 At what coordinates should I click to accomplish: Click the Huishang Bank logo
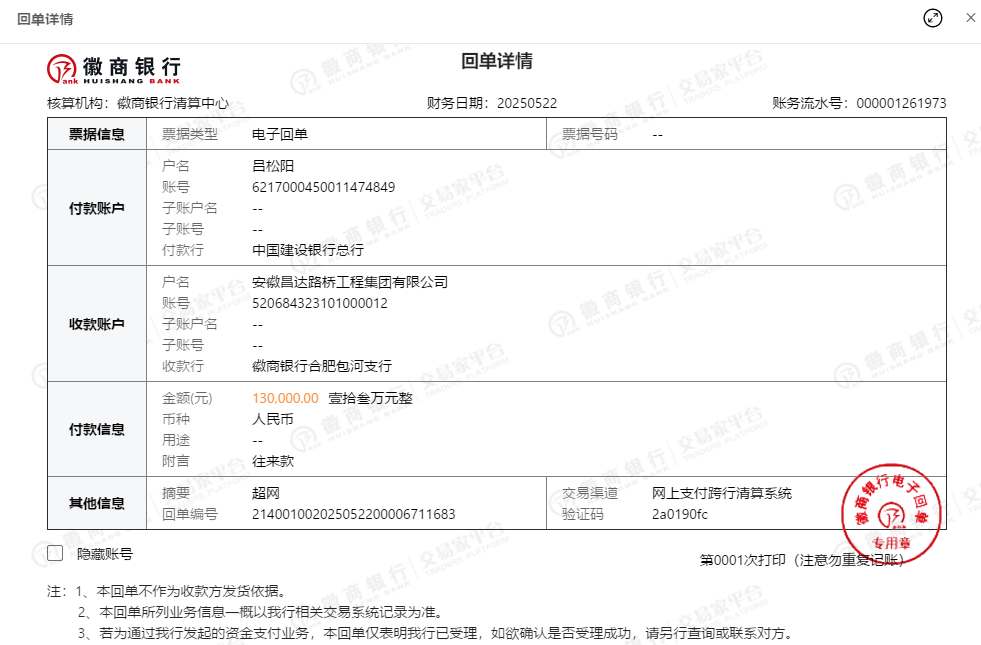114,67
